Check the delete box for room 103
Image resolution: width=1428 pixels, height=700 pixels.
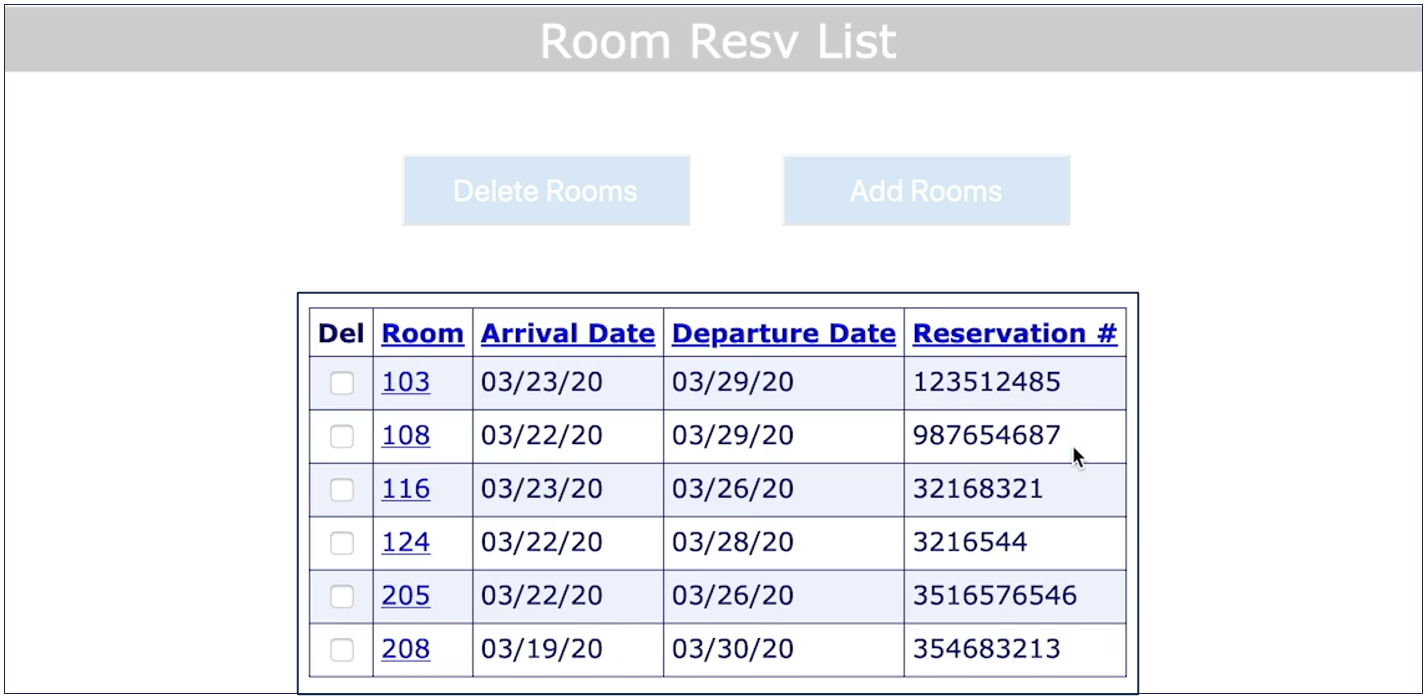[x=342, y=383]
